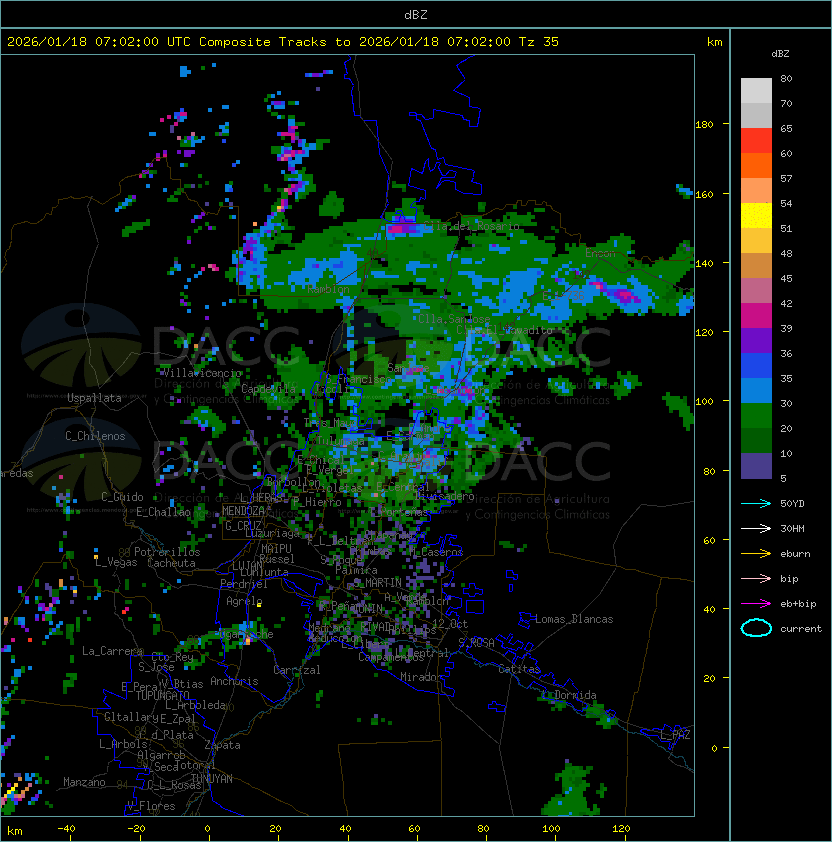Viewport: 832px width, 842px height.
Task: Click the 'Anchoris' place label
Action: tap(234, 681)
